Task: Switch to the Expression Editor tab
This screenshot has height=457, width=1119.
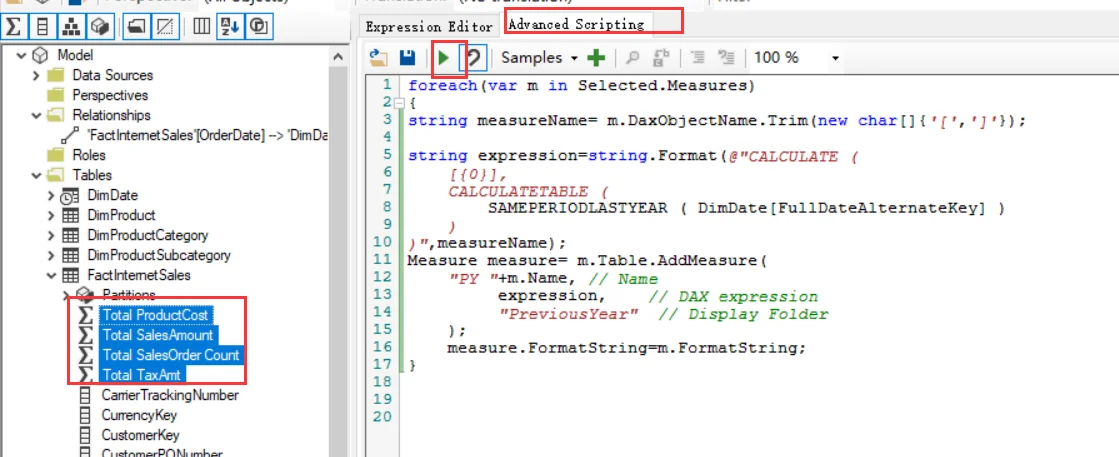Action: [429, 26]
